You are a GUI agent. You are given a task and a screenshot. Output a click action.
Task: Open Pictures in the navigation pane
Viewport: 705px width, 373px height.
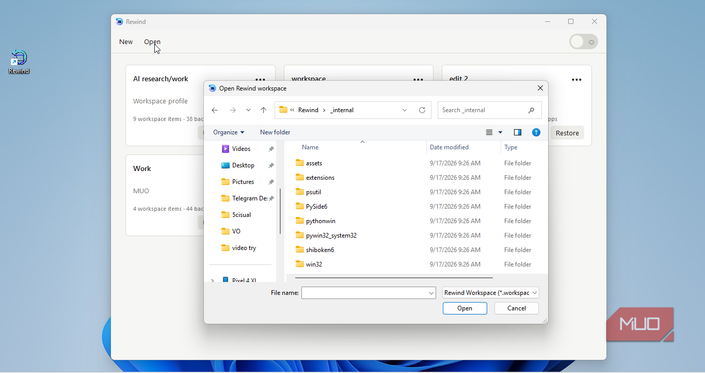pyautogui.click(x=243, y=182)
